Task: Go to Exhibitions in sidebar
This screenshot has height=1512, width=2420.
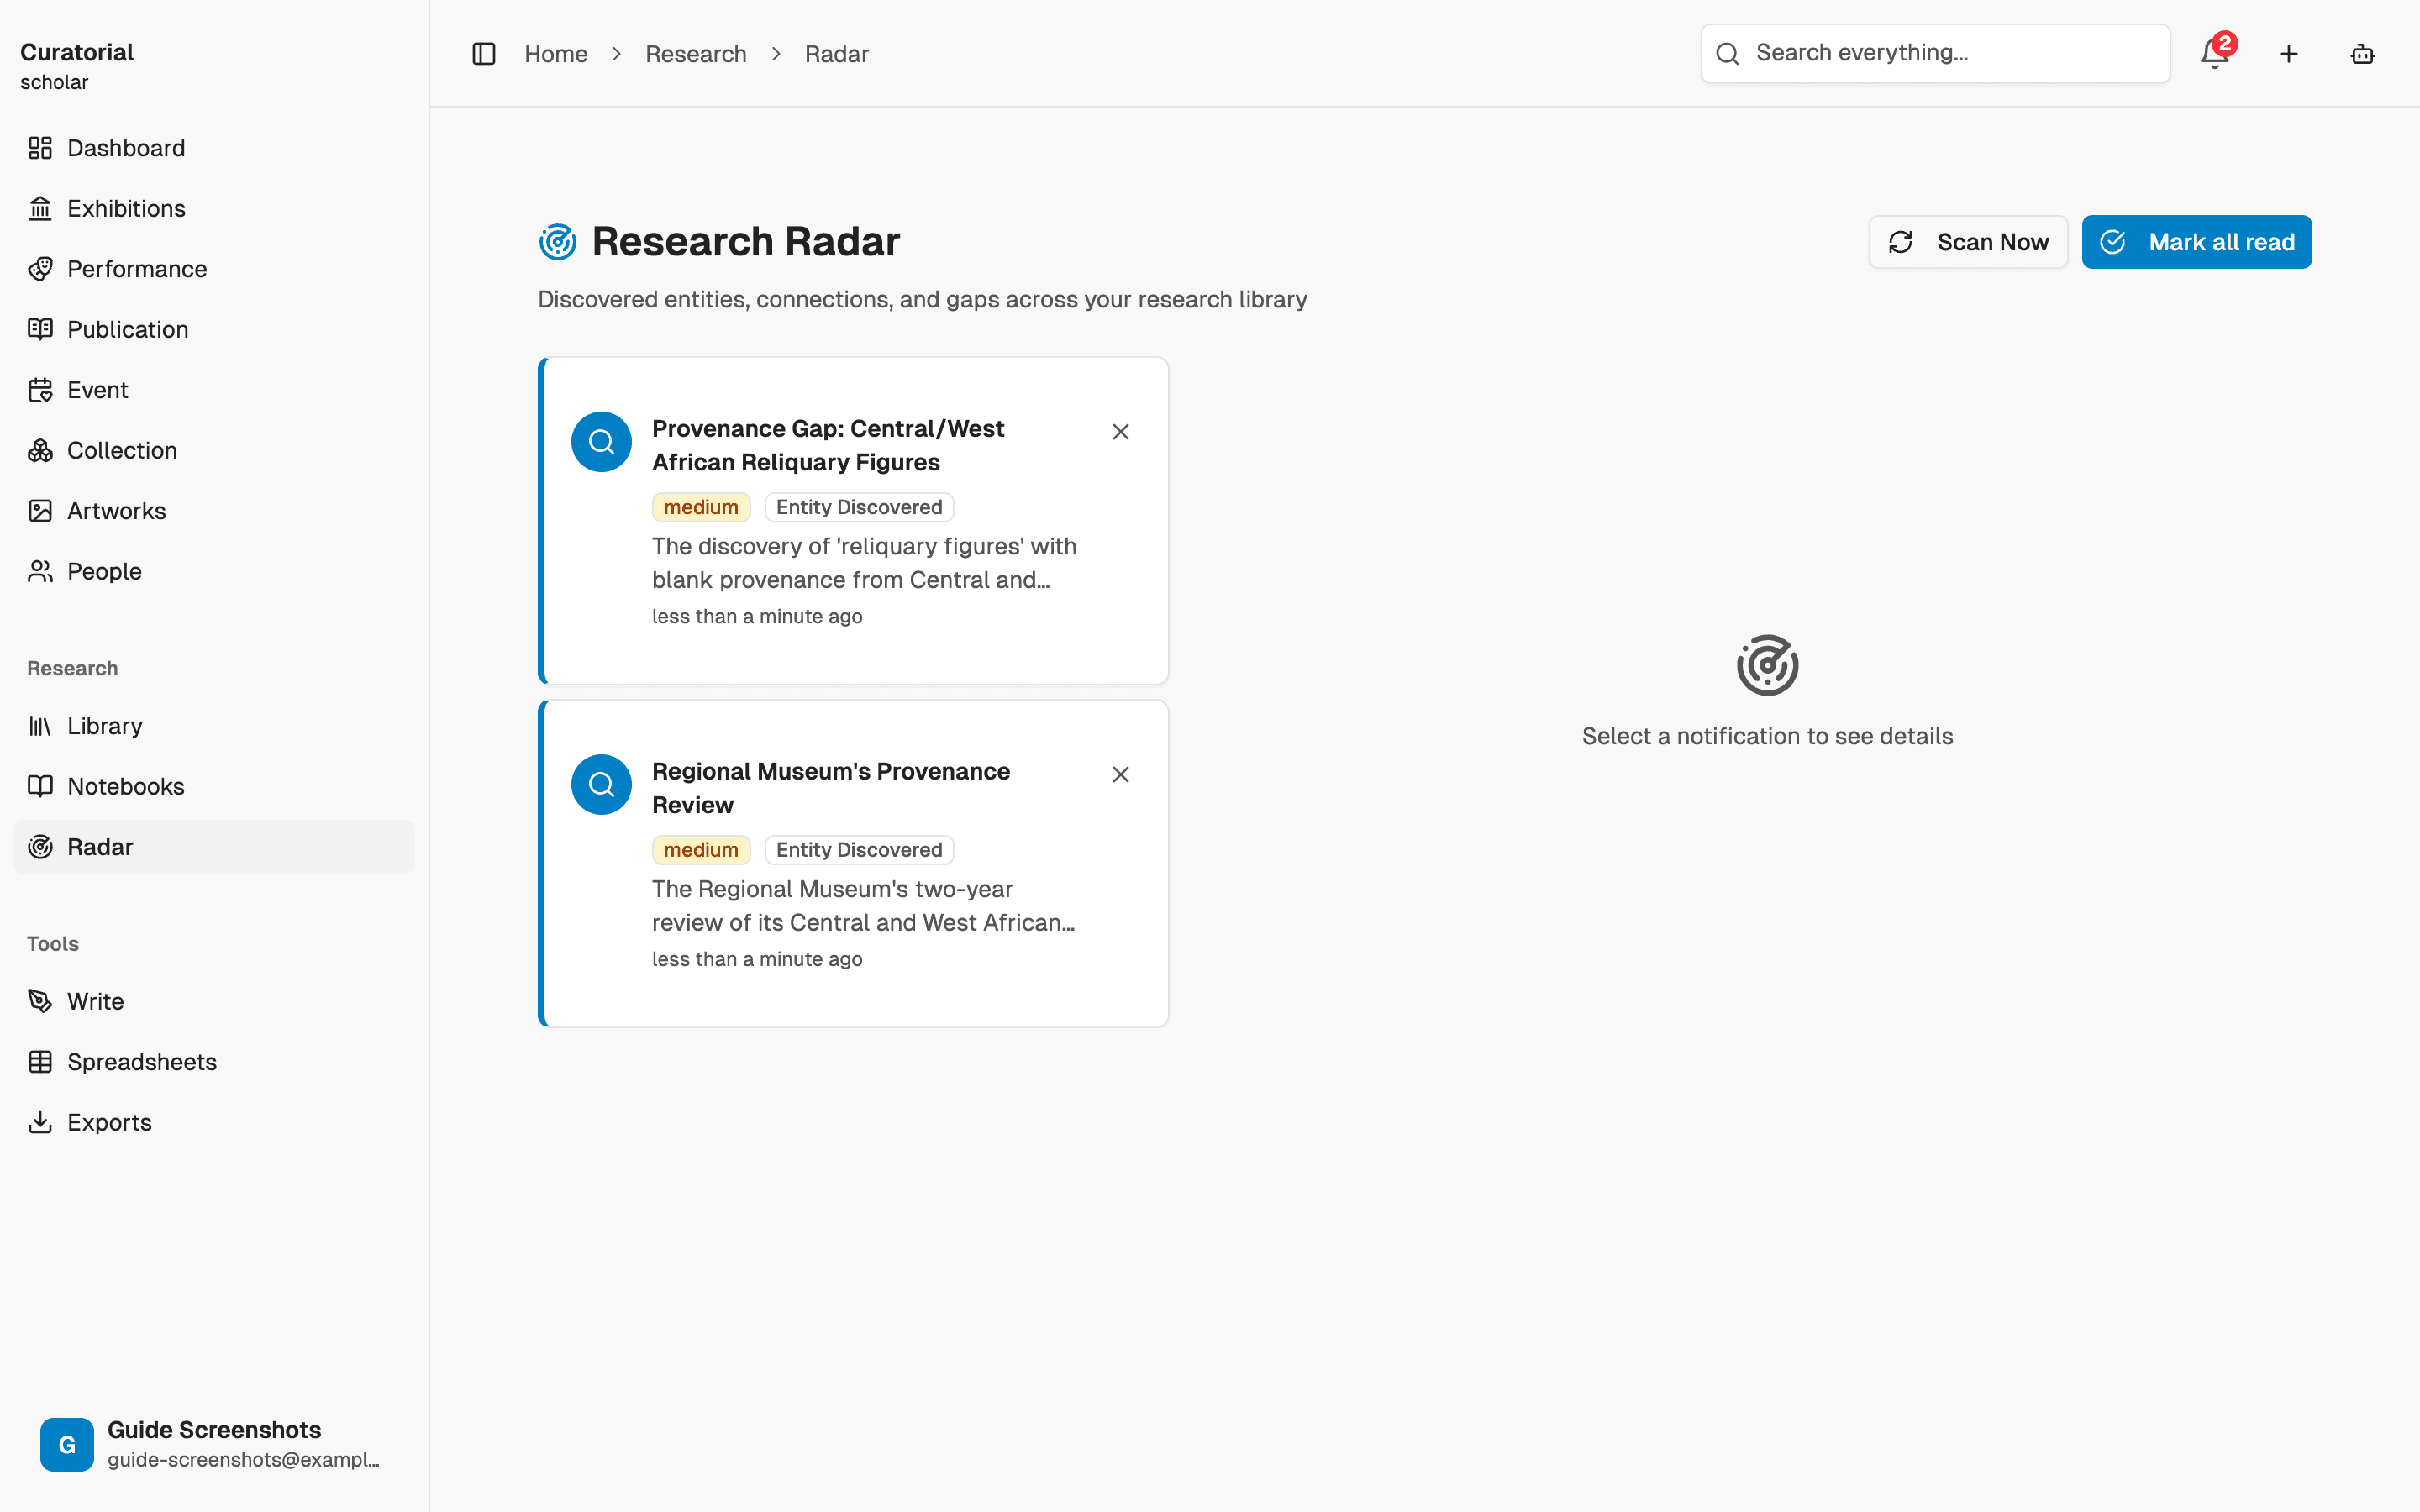Action: click(214, 208)
